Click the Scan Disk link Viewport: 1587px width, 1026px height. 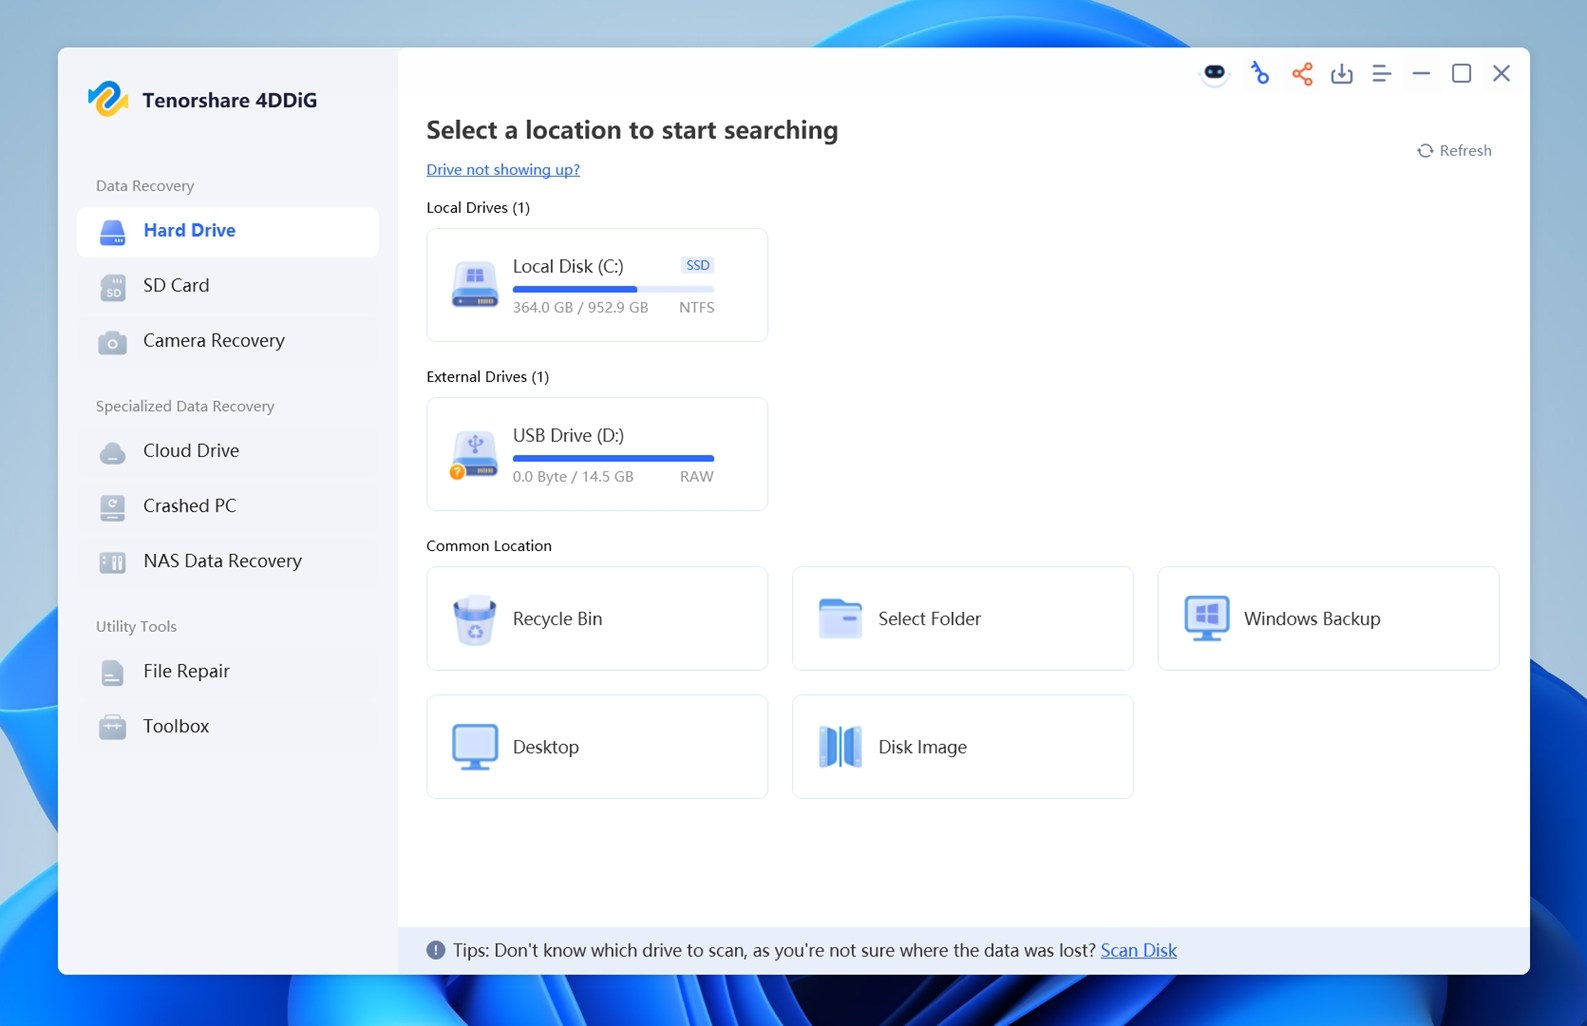click(x=1138, y=950)
